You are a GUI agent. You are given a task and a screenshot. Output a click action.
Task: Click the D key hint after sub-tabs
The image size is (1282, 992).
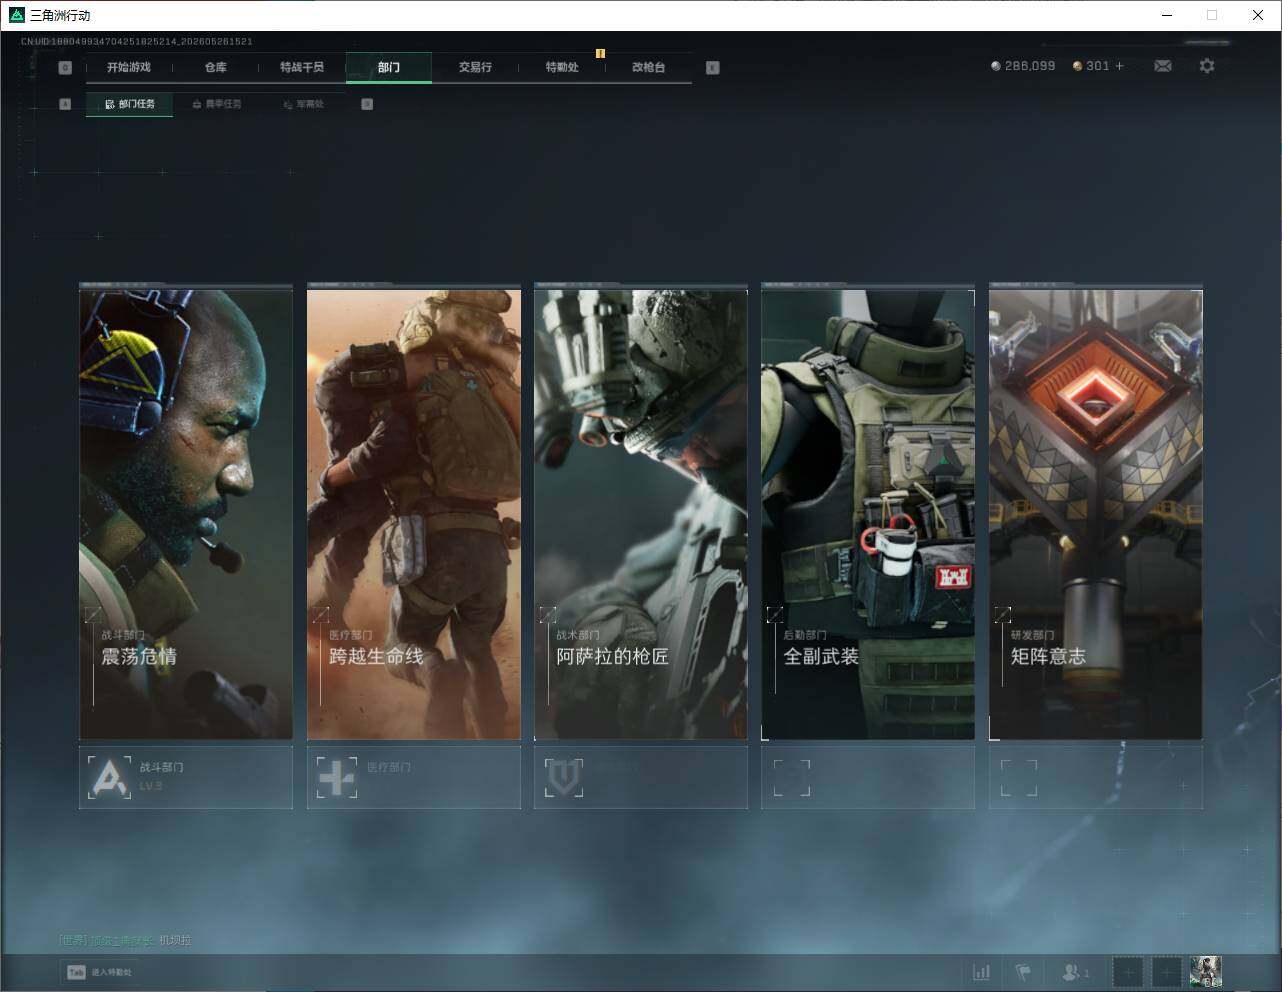tap(367, 104)
